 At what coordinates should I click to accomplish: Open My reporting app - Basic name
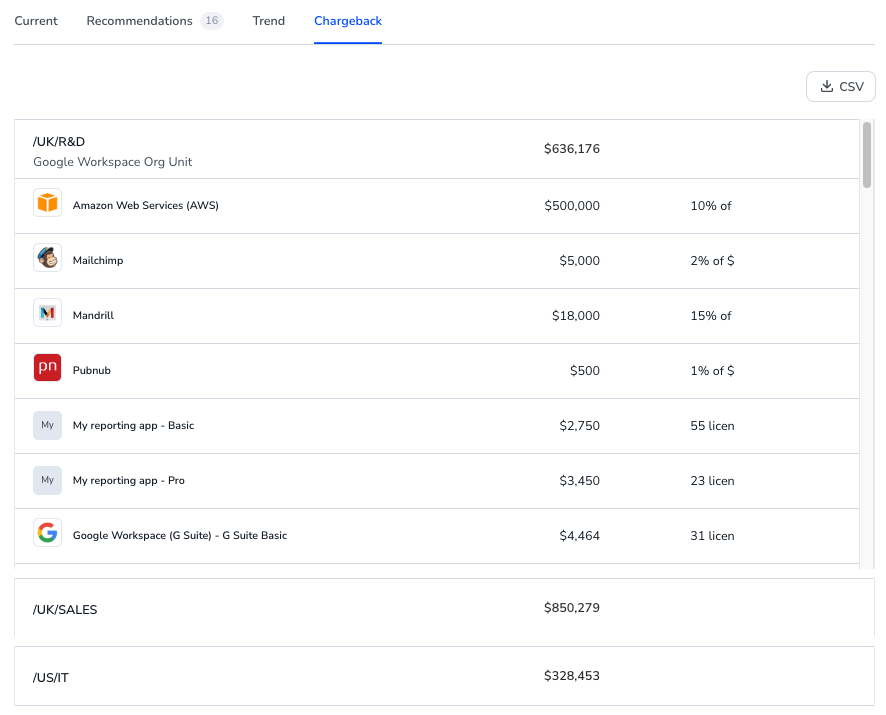133,426
